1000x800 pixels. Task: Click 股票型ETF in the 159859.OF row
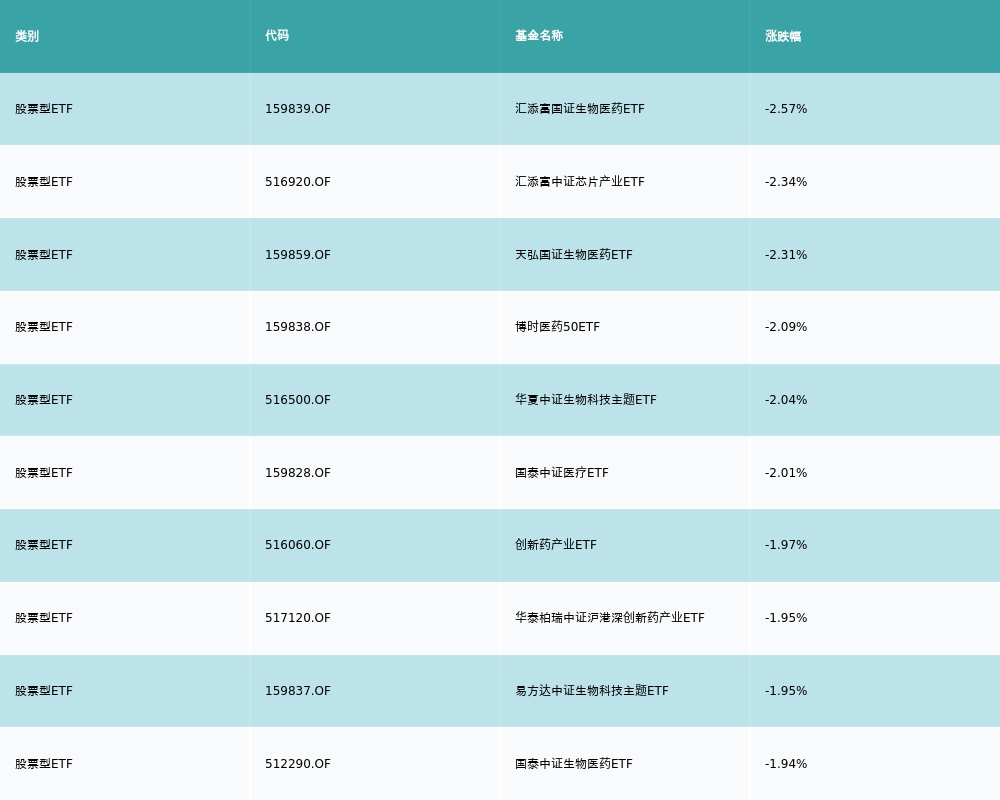coord(44,255)
